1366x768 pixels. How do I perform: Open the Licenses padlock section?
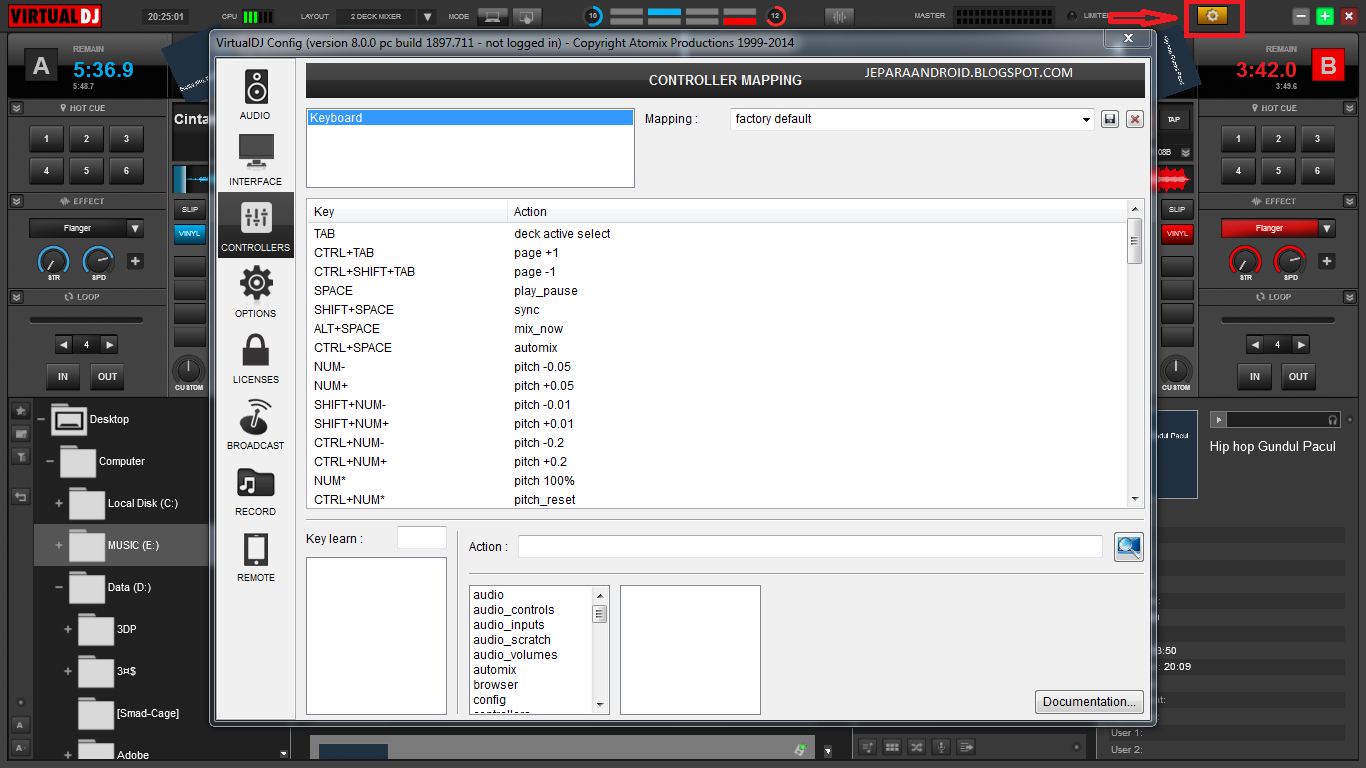[256, 358]
